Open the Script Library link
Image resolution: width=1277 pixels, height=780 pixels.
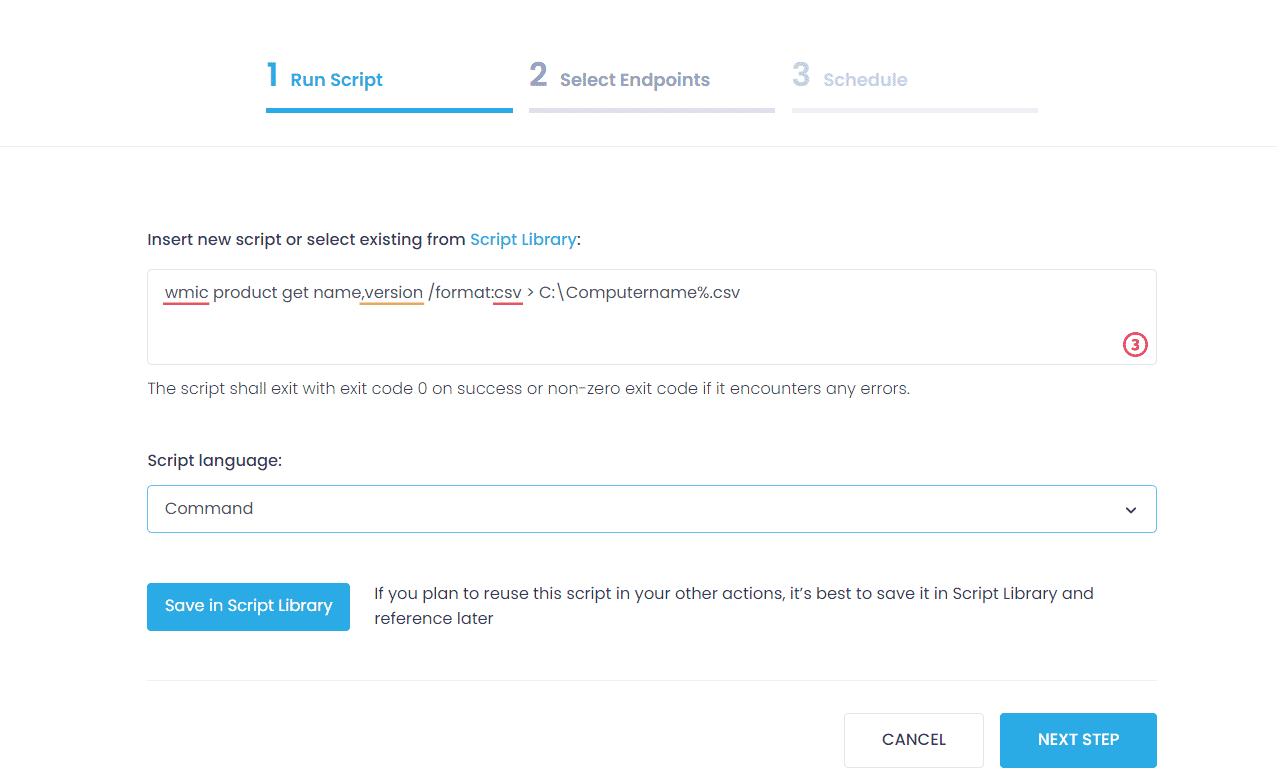click(523, 240)
